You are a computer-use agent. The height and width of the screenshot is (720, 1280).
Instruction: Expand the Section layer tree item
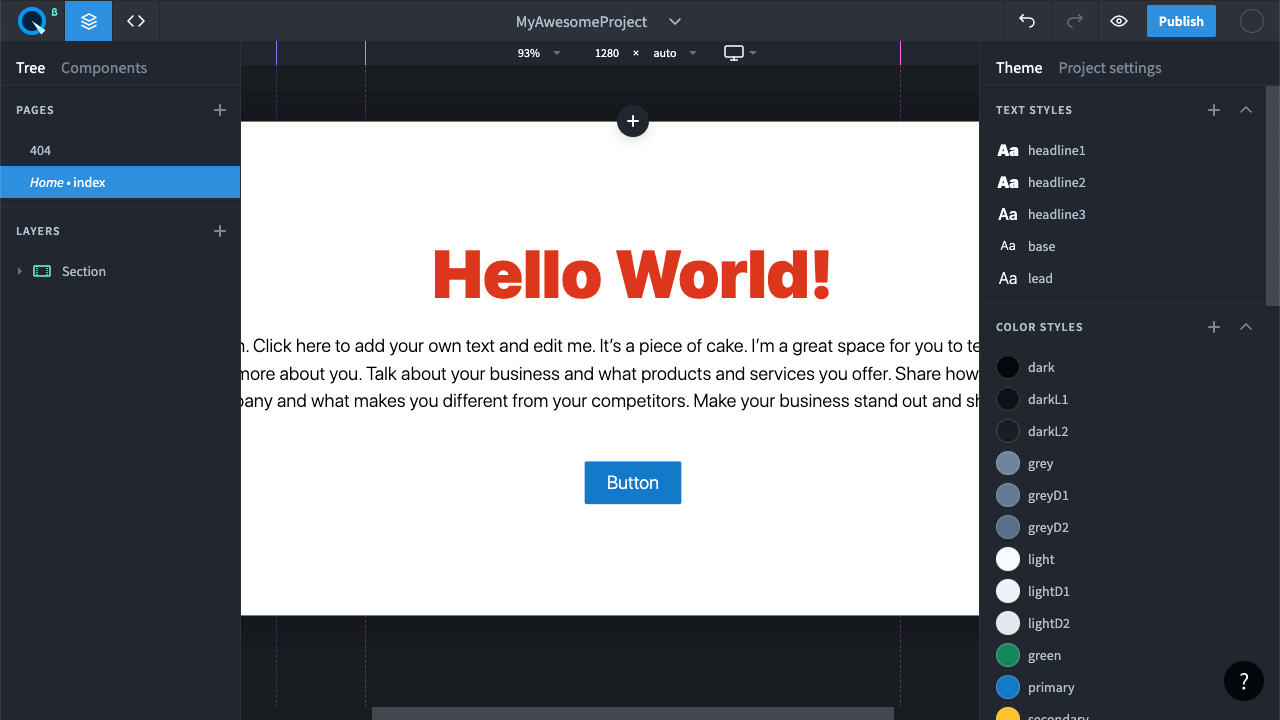click(x=19, y=271)
